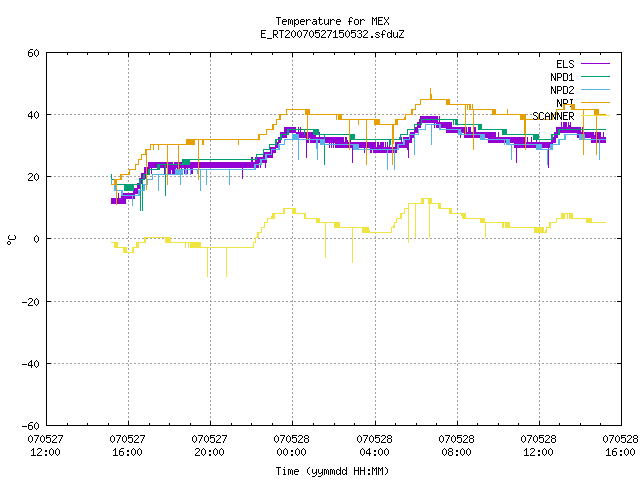Click the light blue NPD2 legend line sample
Viewport: 640px width, 480px height.
596,90
